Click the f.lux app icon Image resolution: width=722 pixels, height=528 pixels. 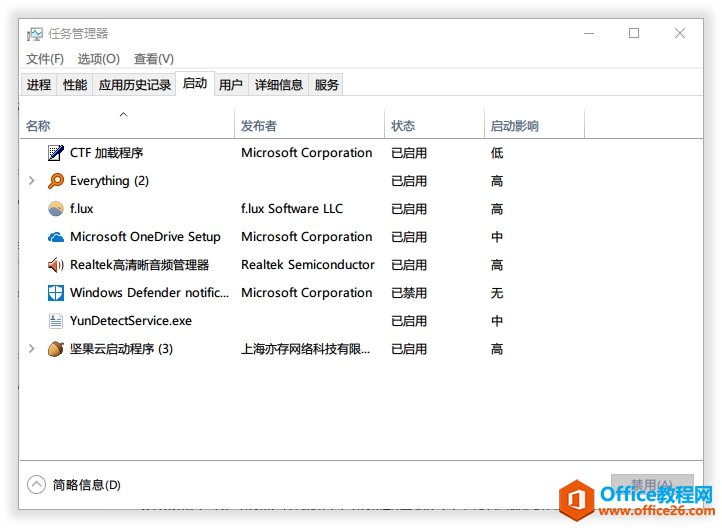(x=56, y=209)
